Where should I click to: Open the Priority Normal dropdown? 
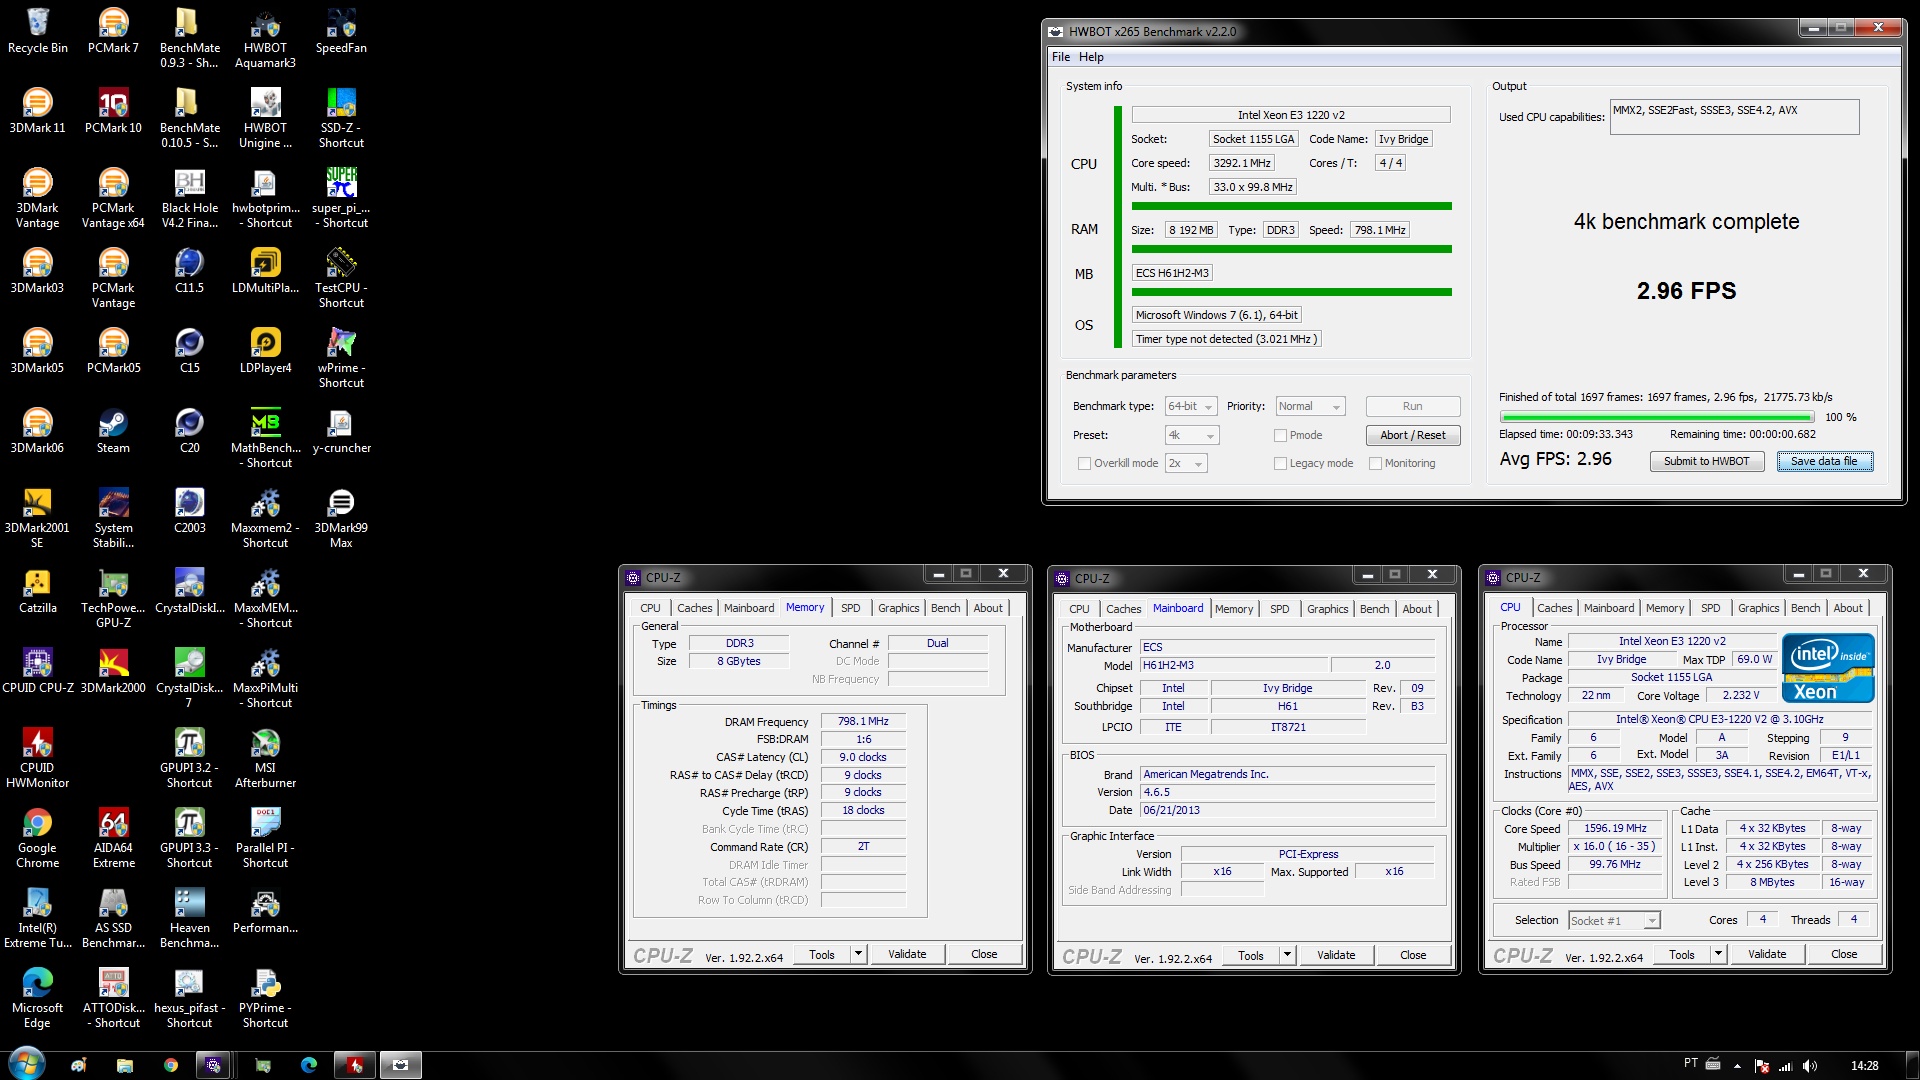click(1310, 406)
